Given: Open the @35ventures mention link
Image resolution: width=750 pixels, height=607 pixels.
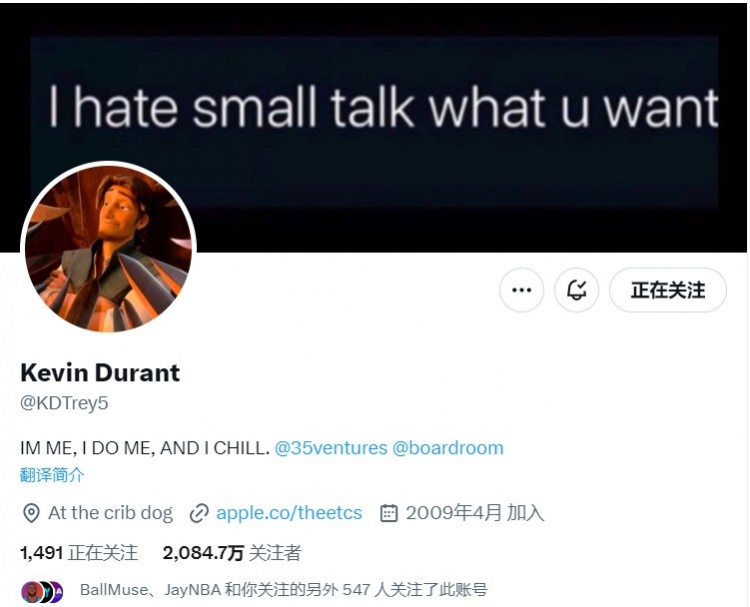Looking at the screenshot, I should tap(331, 448).
